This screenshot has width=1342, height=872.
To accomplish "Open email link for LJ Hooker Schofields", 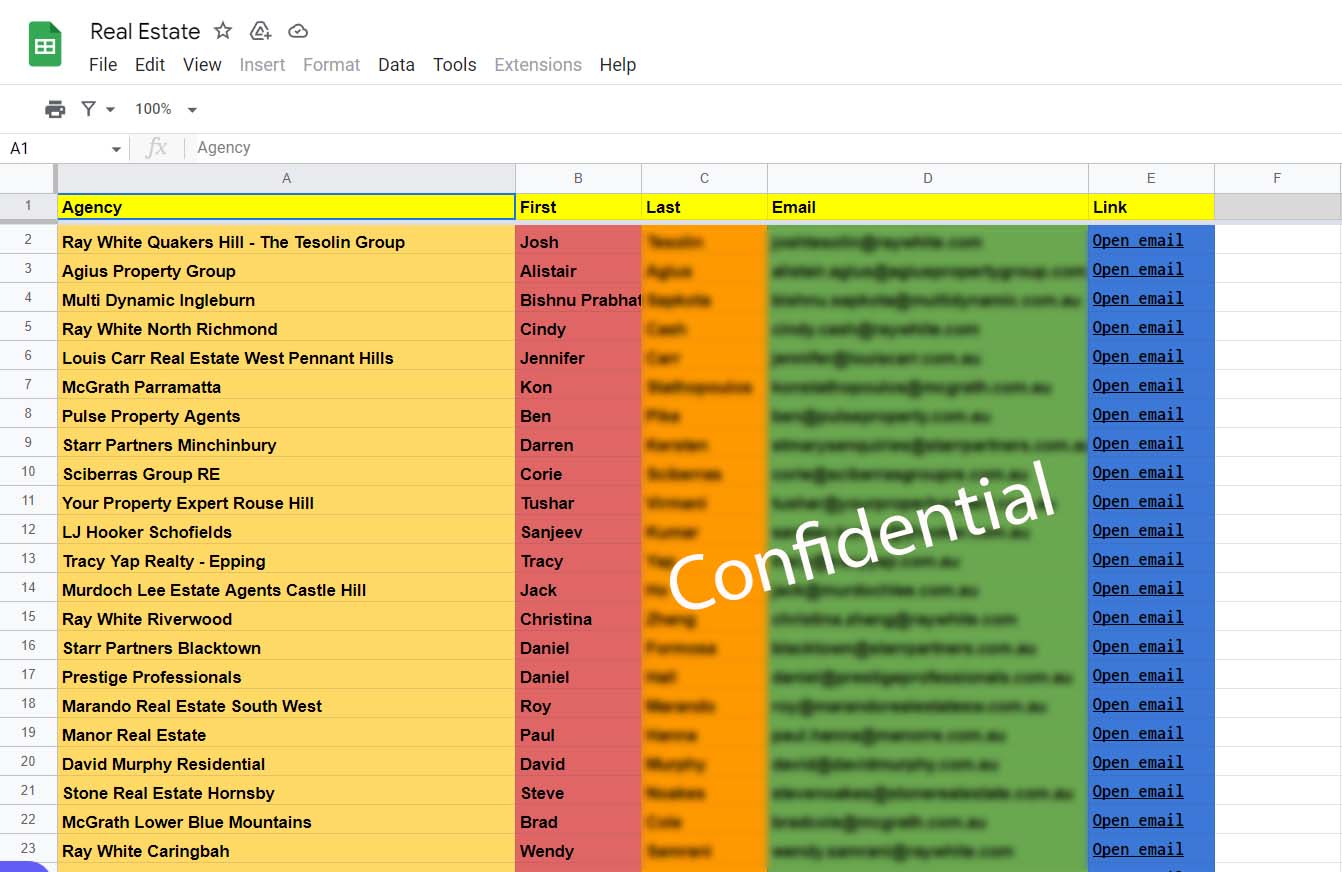I will pyautogui.click(x=1138, y=530).
